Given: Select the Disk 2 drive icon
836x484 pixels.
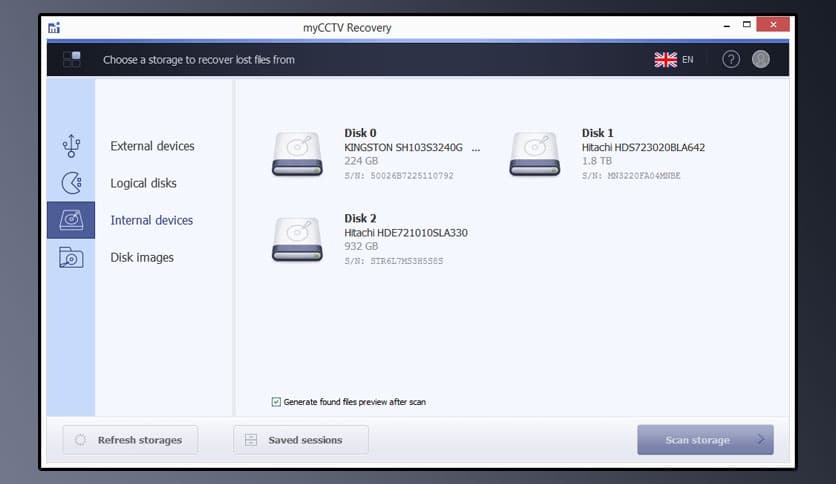Looking at the screenshot, I should click(x=297, y=239).
